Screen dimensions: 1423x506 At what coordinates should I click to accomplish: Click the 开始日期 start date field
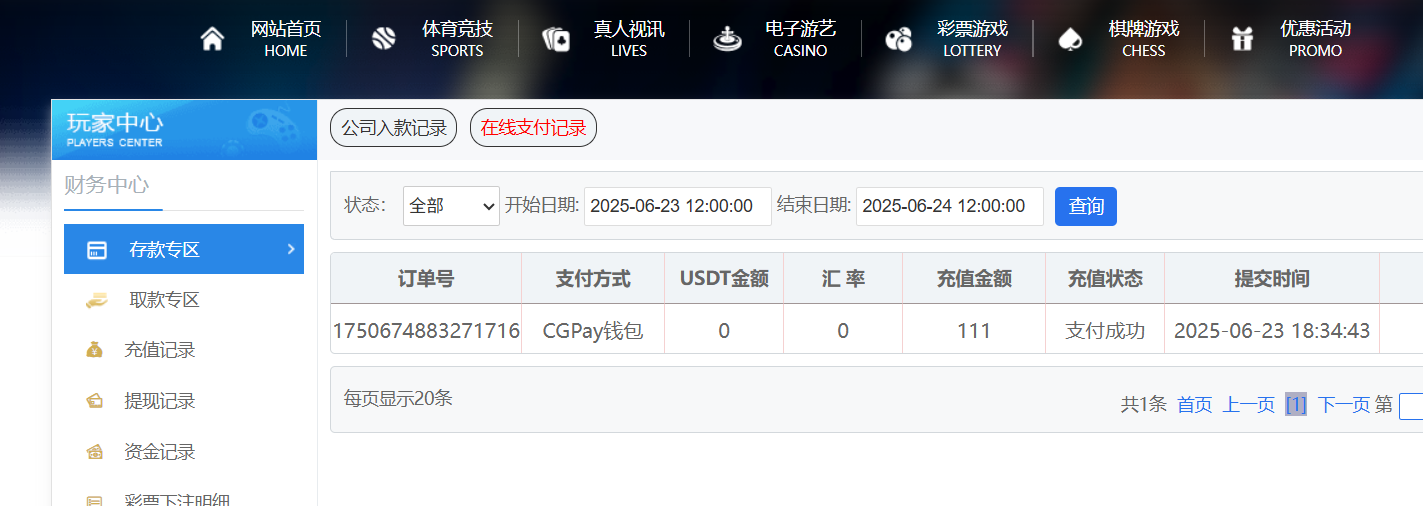[x=677, y=206]
